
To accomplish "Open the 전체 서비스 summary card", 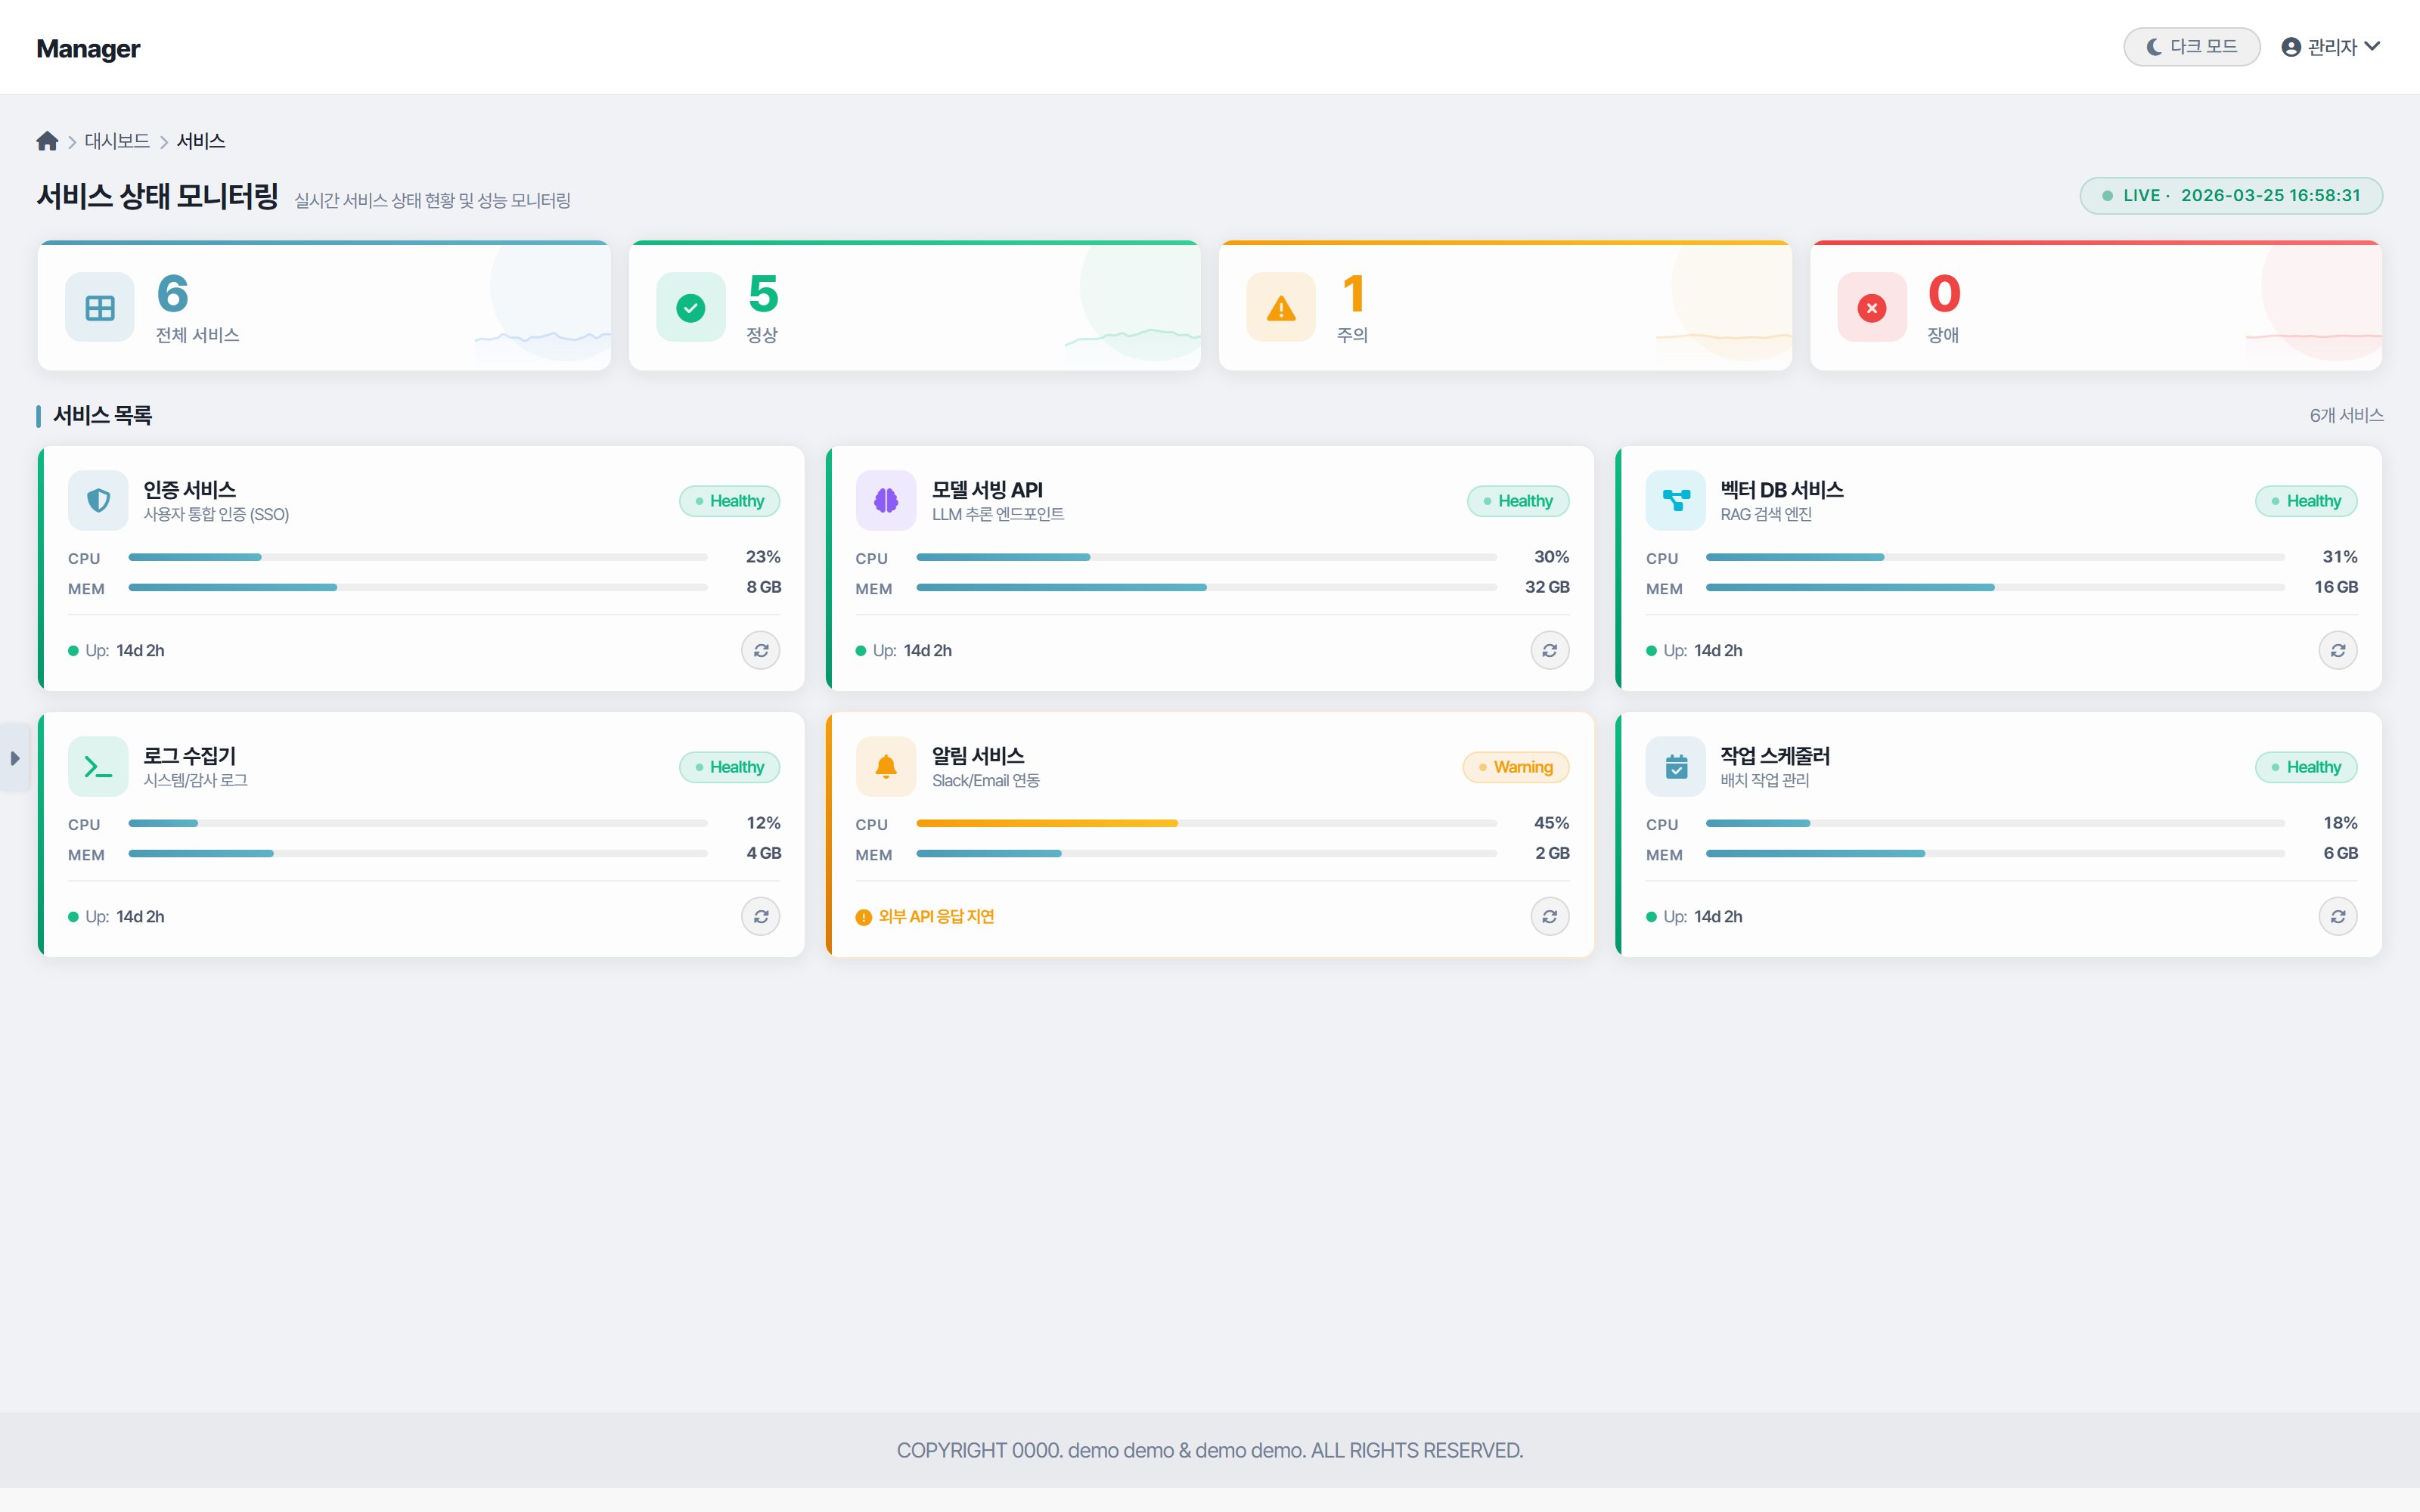I will pos(324,306).
